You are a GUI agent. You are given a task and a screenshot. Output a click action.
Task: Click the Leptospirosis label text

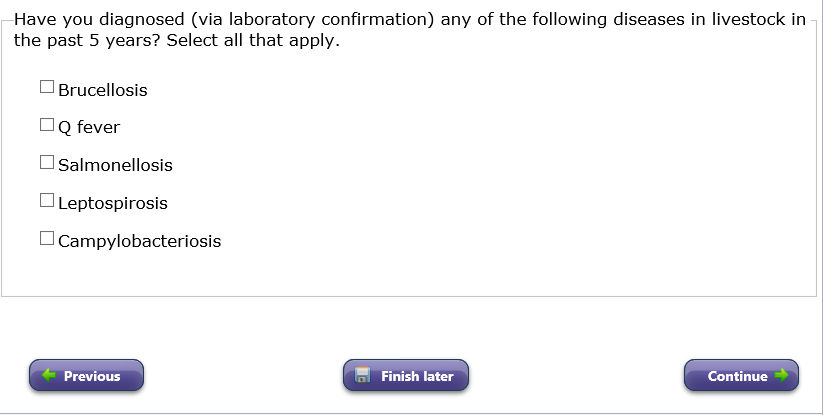tap(113, 203)
